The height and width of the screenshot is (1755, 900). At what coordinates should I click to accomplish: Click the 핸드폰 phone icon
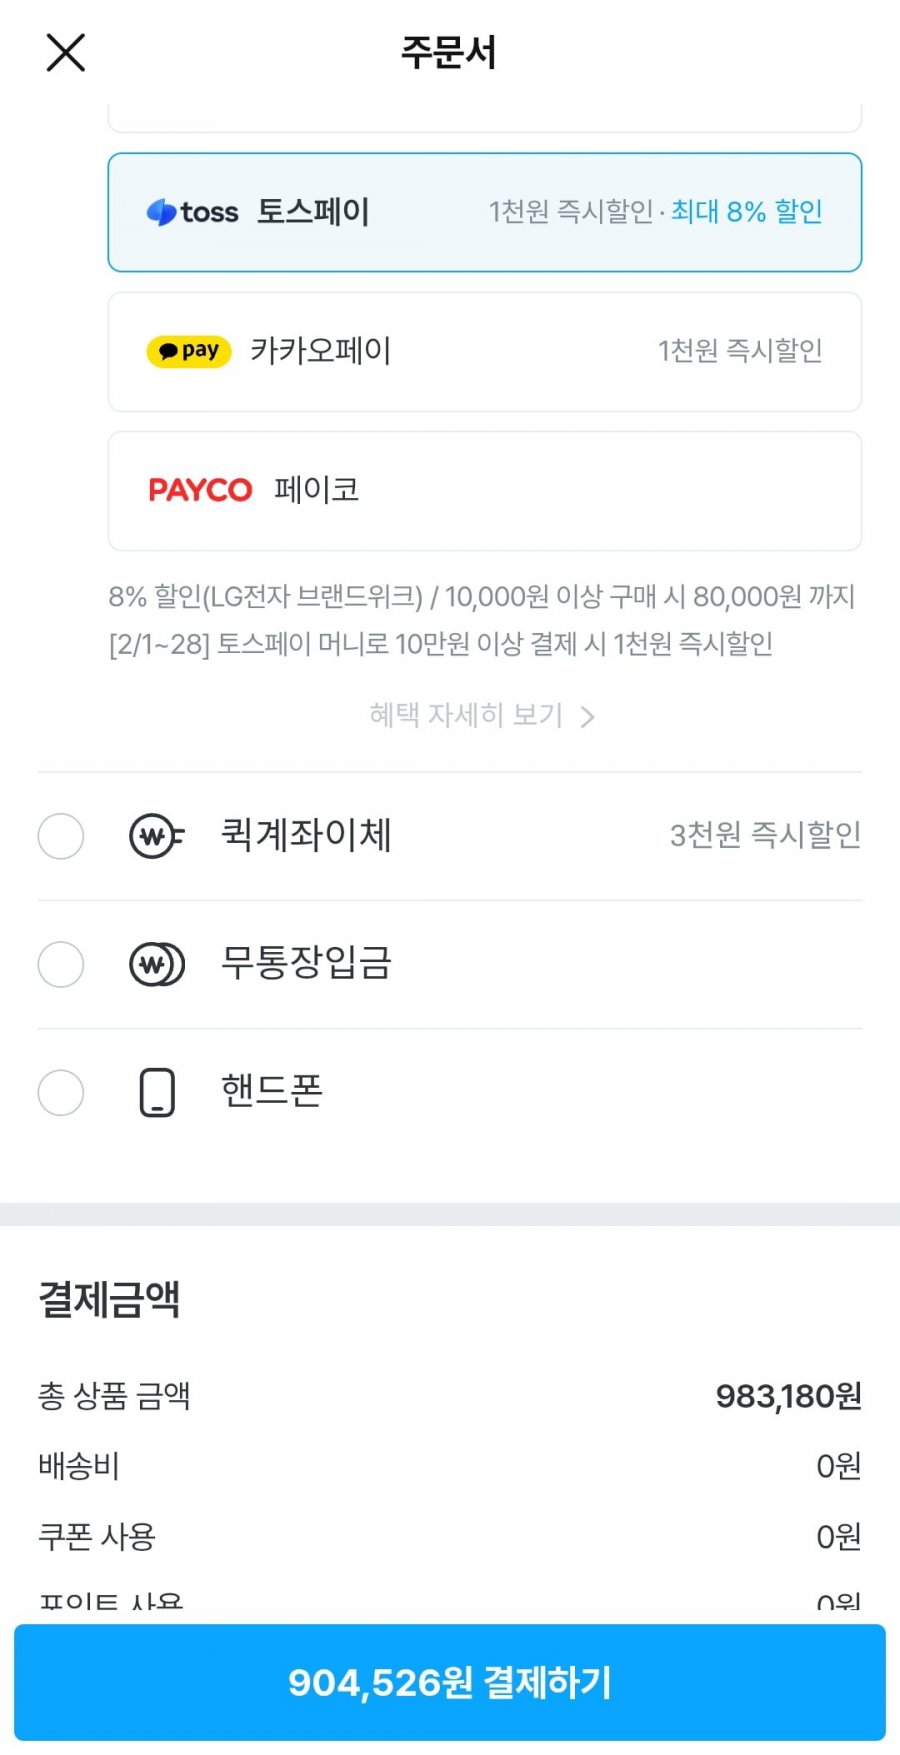click(157, 1092)
